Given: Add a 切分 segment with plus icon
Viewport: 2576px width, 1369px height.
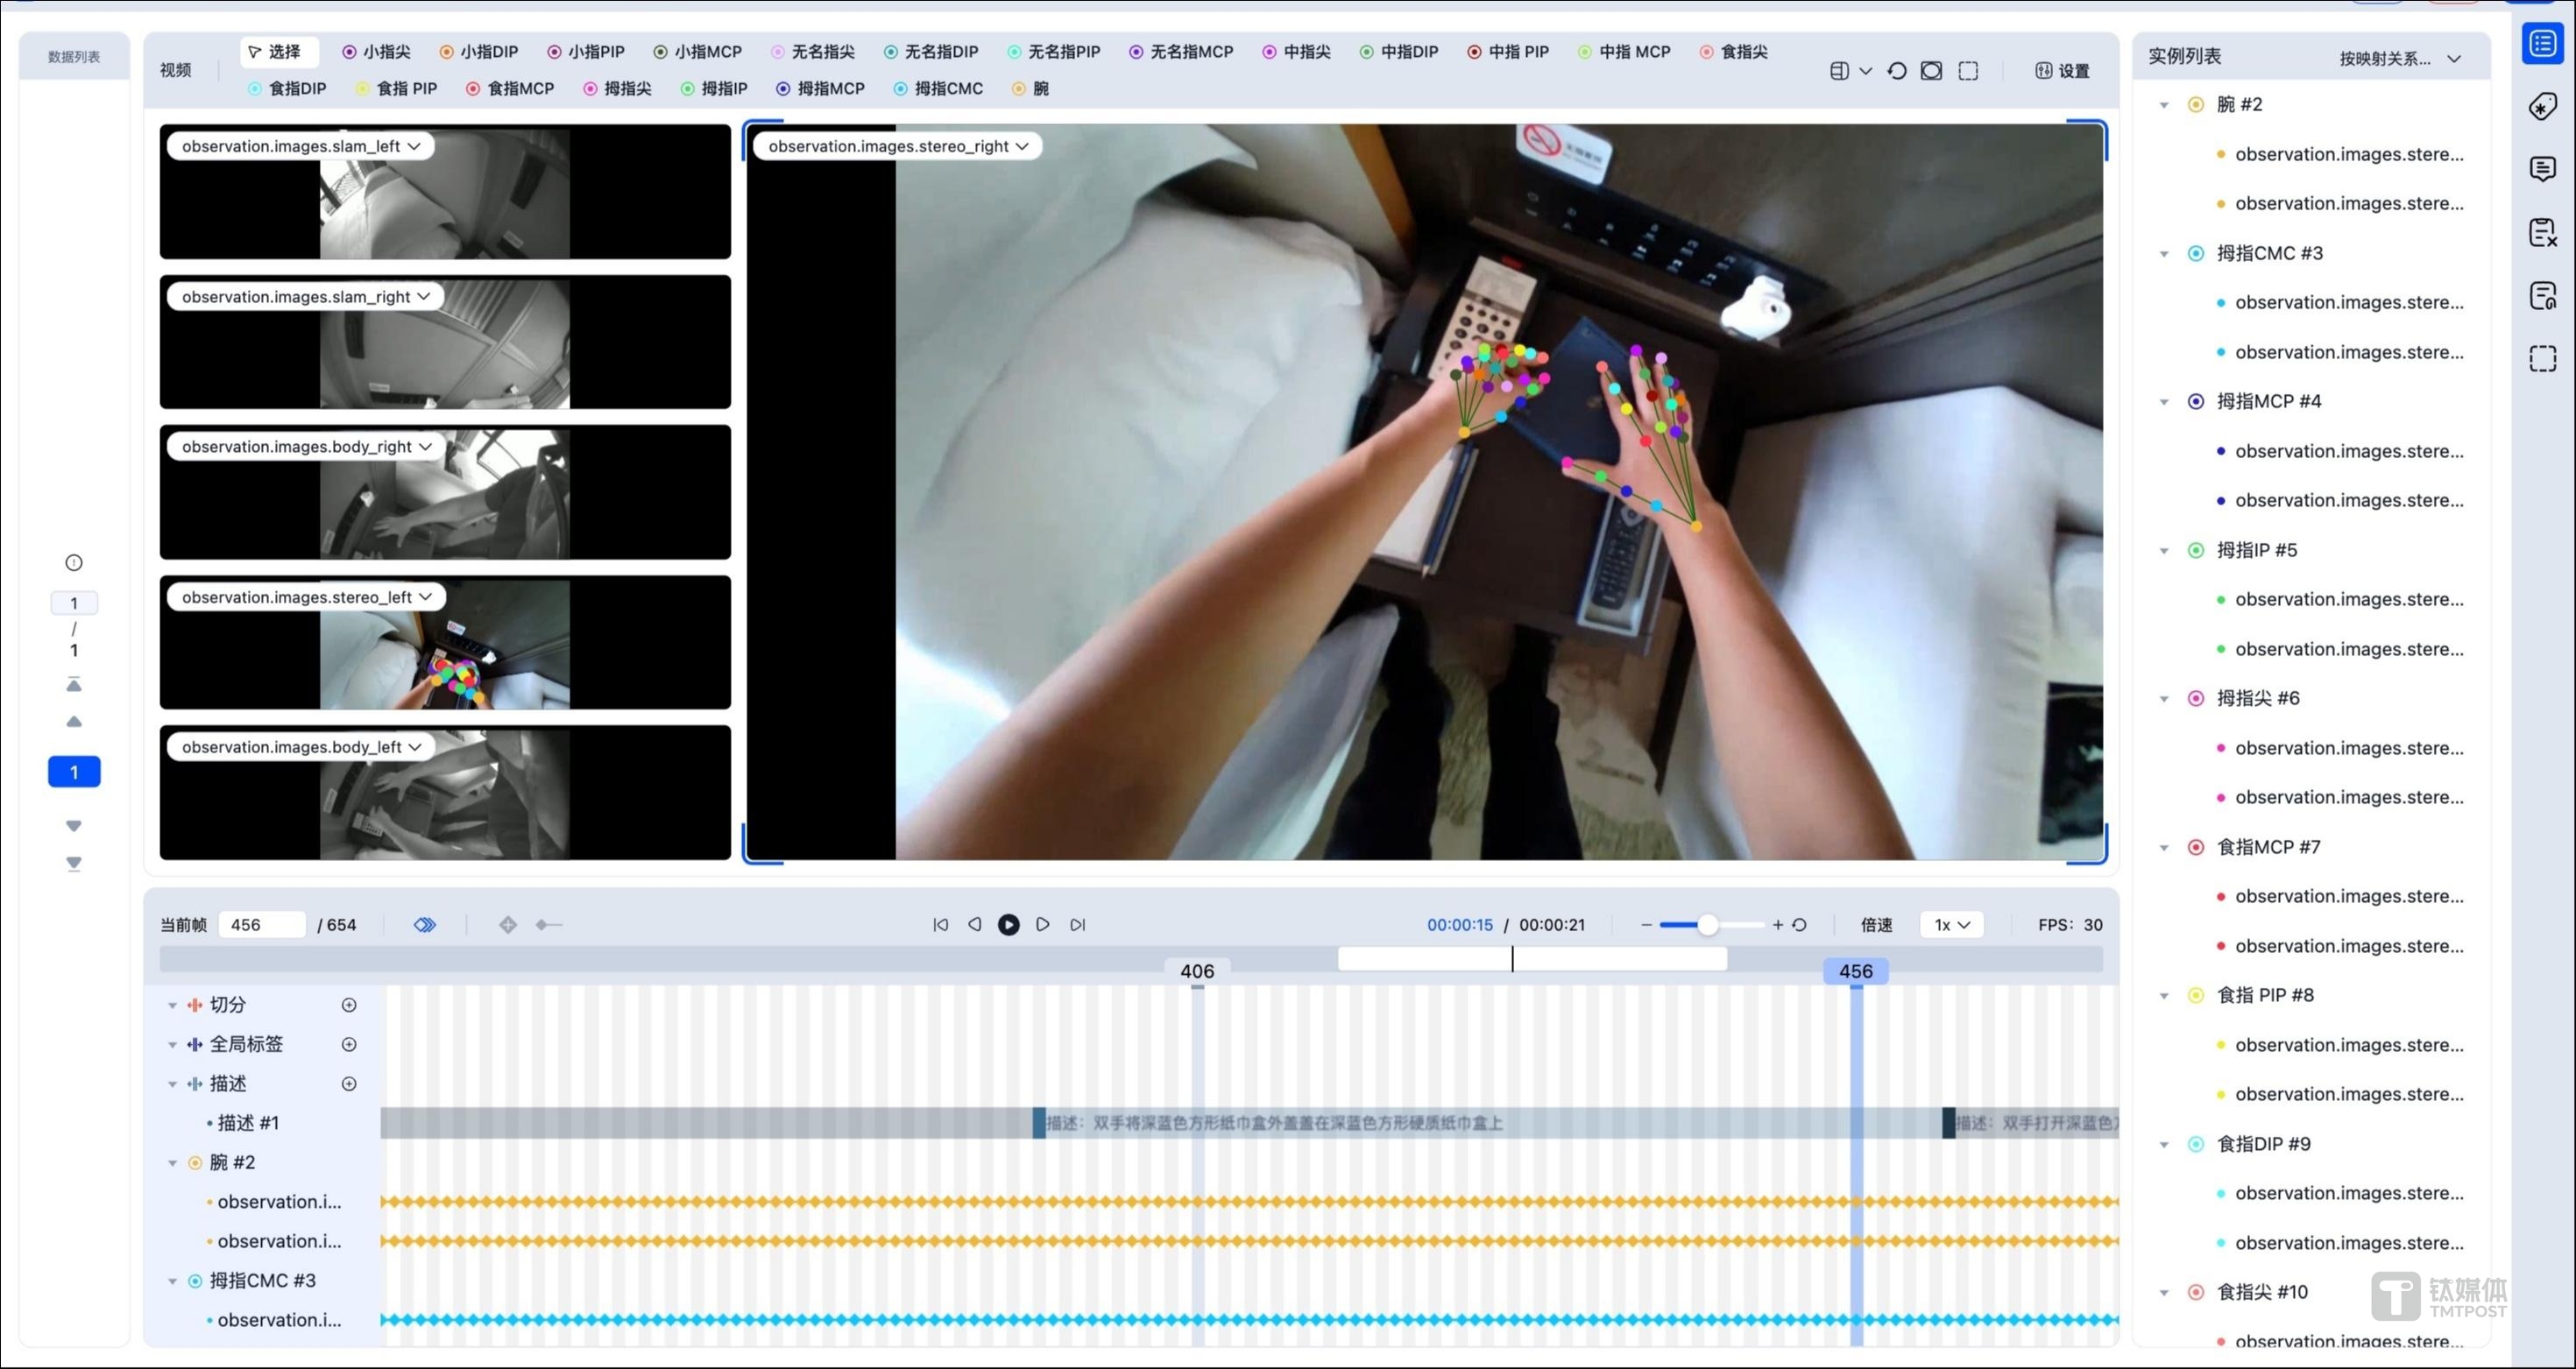Looking at the screenshot, I should click(x=349, y=1005).
